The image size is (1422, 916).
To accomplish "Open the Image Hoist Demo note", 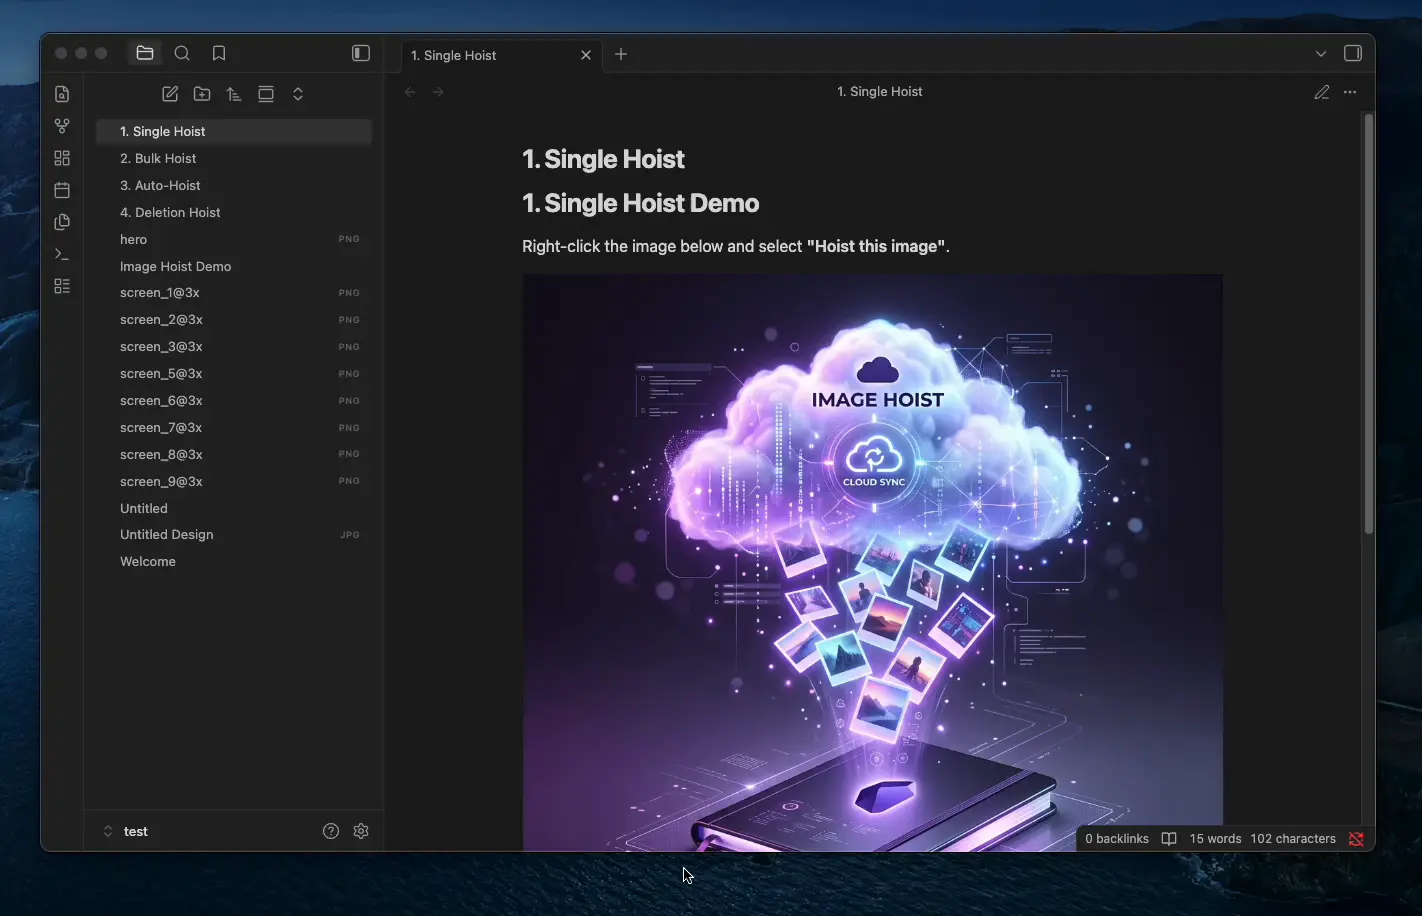I will [234, 266].
